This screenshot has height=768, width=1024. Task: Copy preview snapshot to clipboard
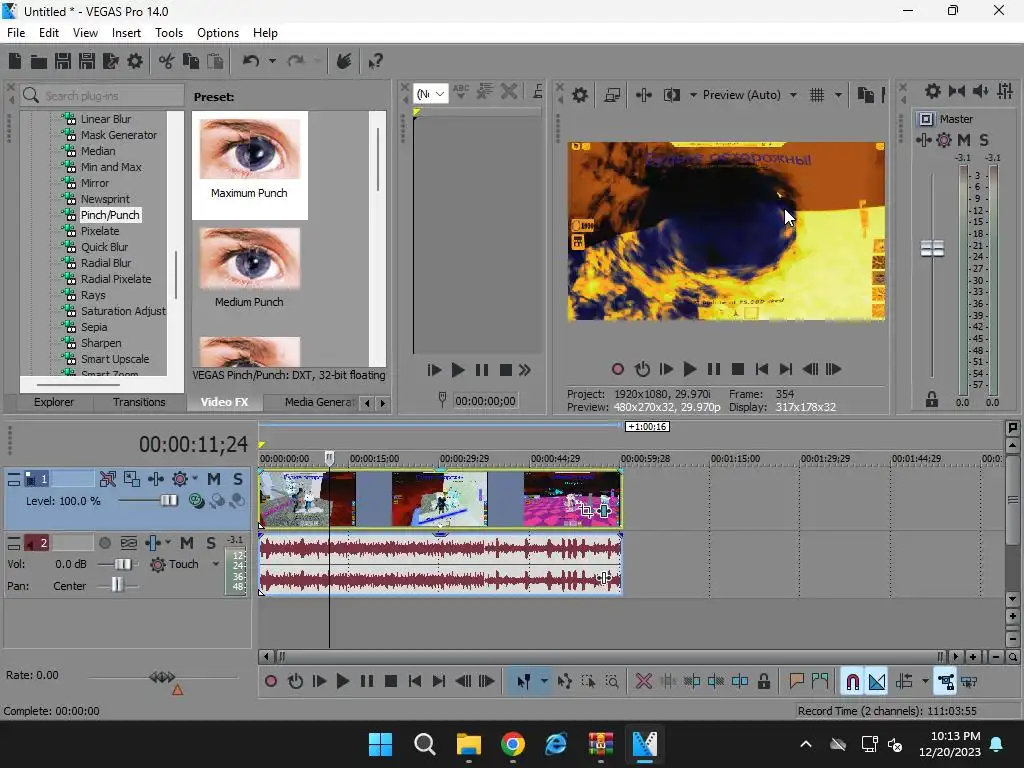[865, 95]
